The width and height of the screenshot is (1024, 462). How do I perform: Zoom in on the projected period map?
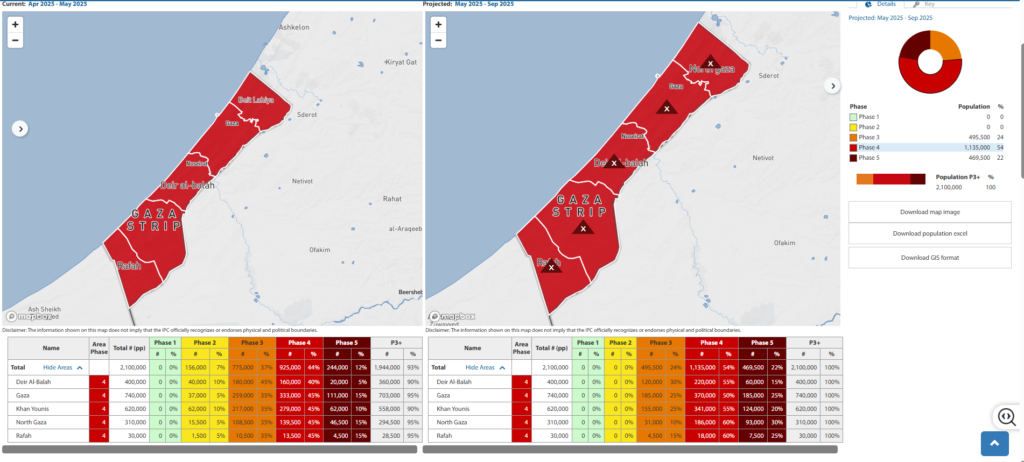coord(439,24)
